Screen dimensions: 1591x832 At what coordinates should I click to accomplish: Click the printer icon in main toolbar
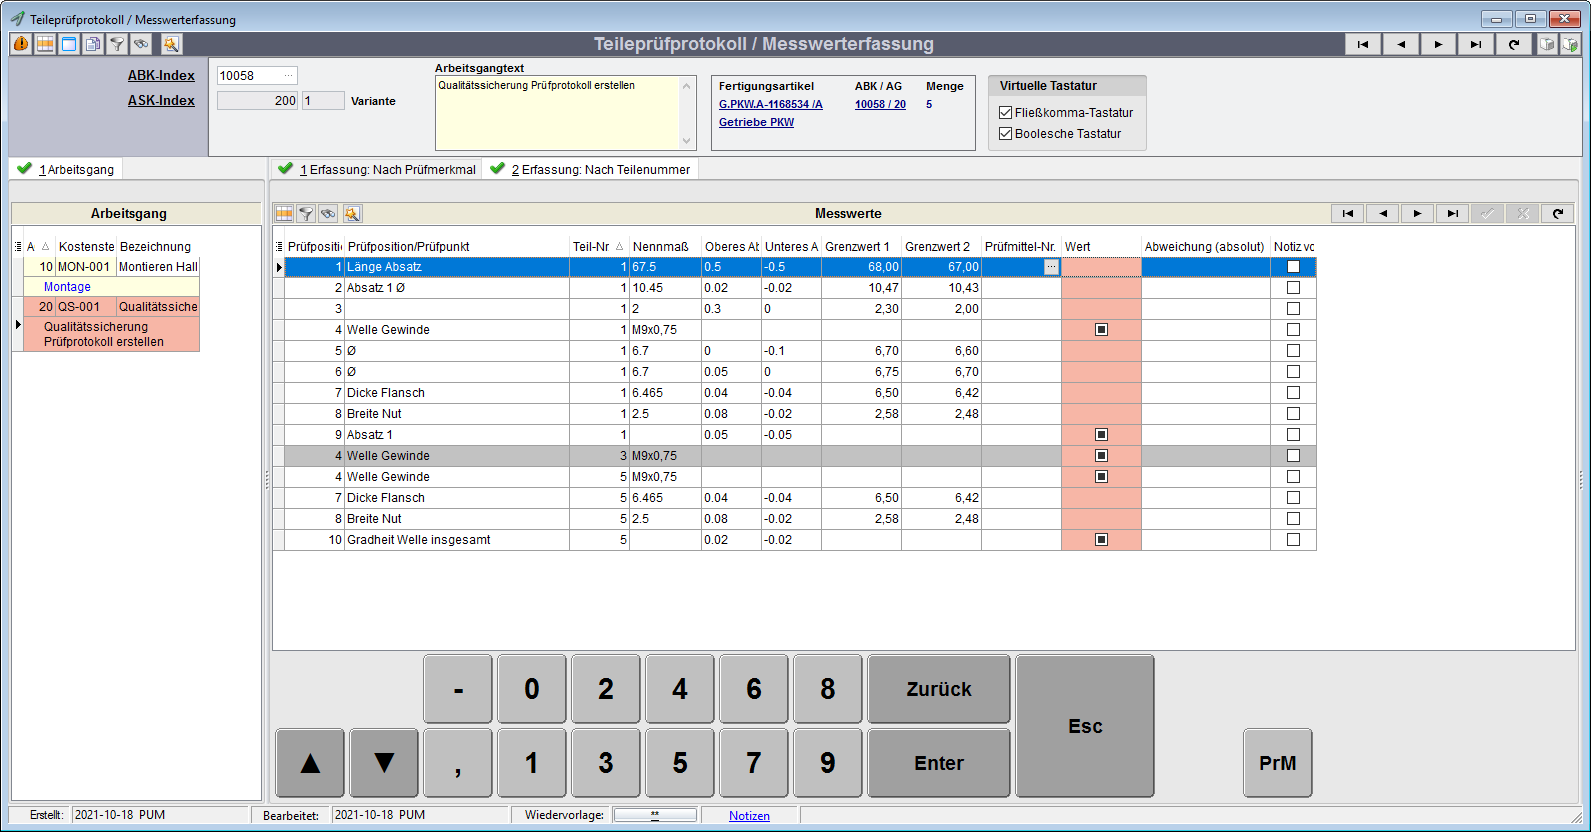pos(1547,44)
